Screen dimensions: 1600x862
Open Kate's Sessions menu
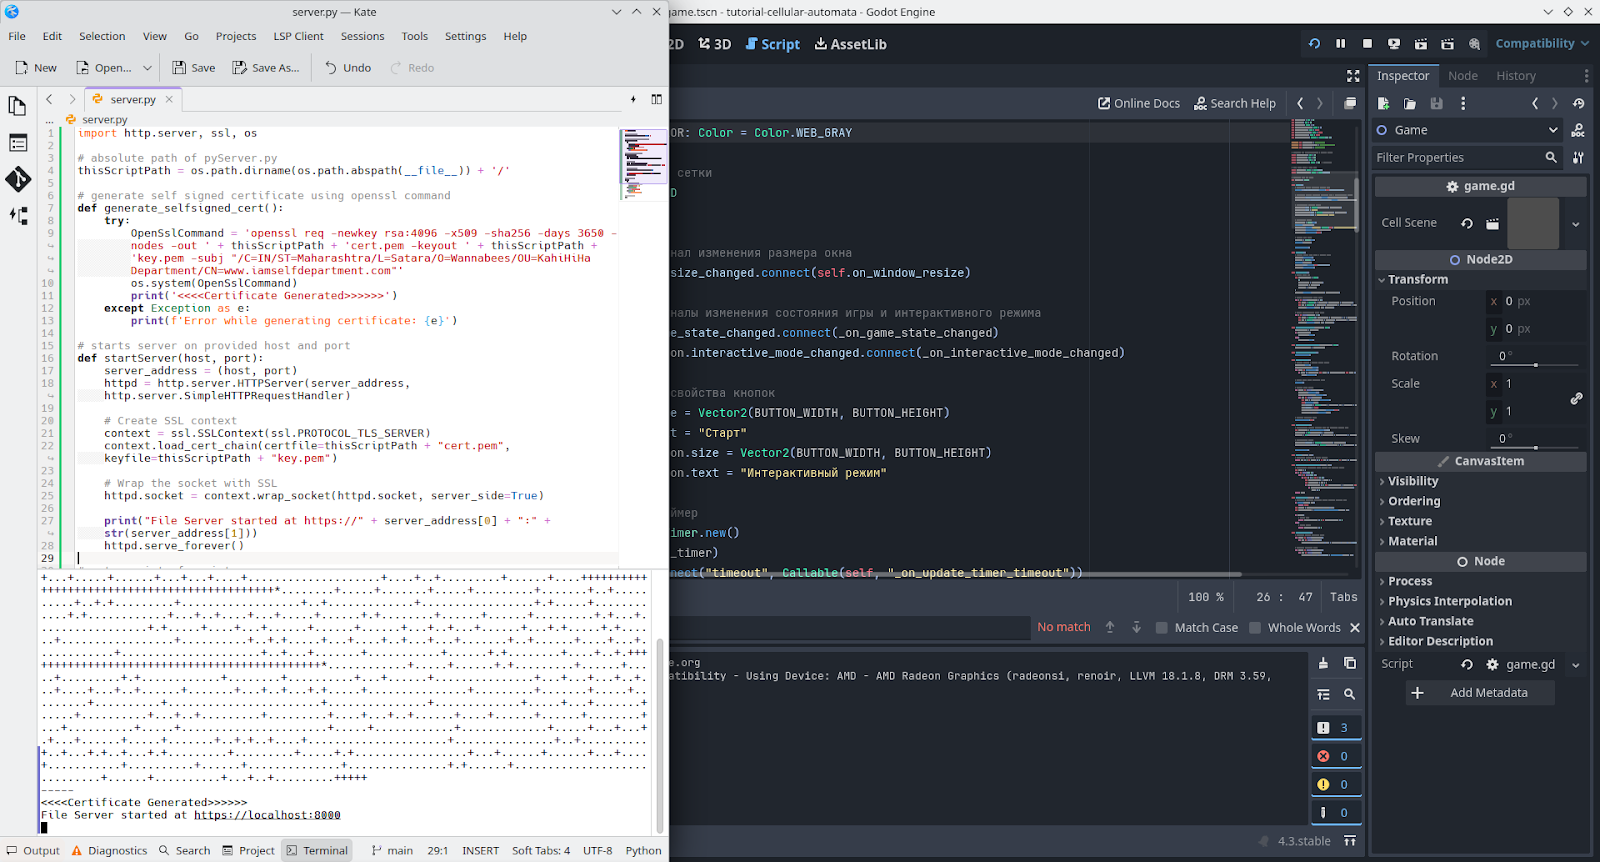click(362, 36)
